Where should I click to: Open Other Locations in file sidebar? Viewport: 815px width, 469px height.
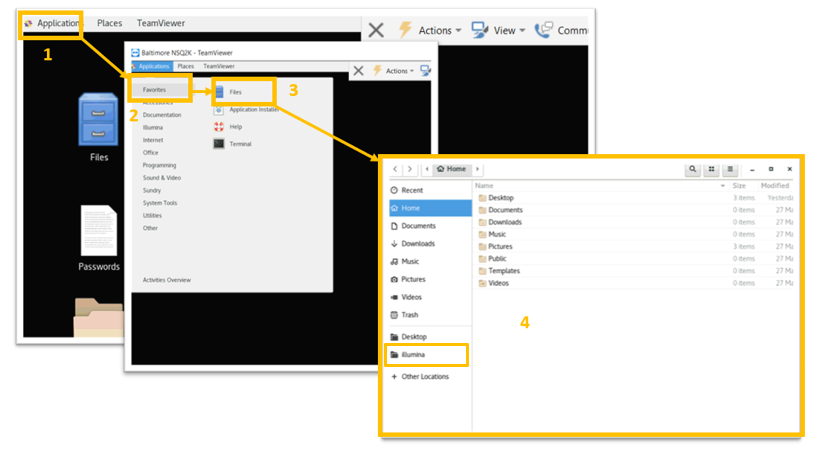(425, 377)
